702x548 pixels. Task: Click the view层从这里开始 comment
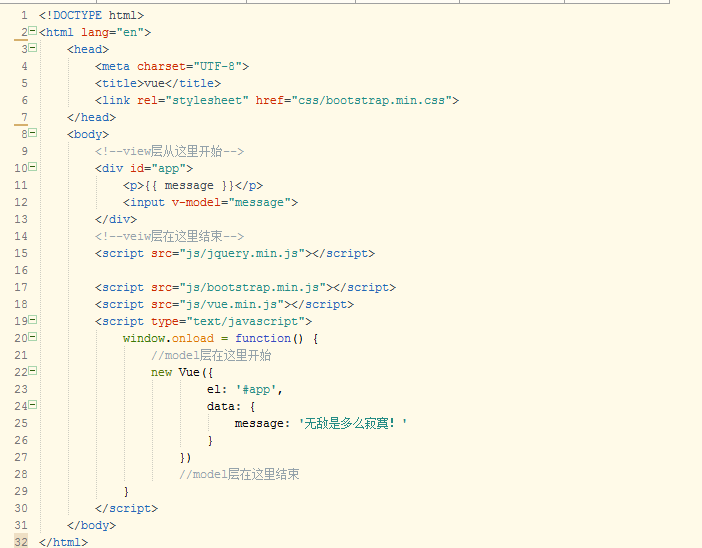(169, 151)
